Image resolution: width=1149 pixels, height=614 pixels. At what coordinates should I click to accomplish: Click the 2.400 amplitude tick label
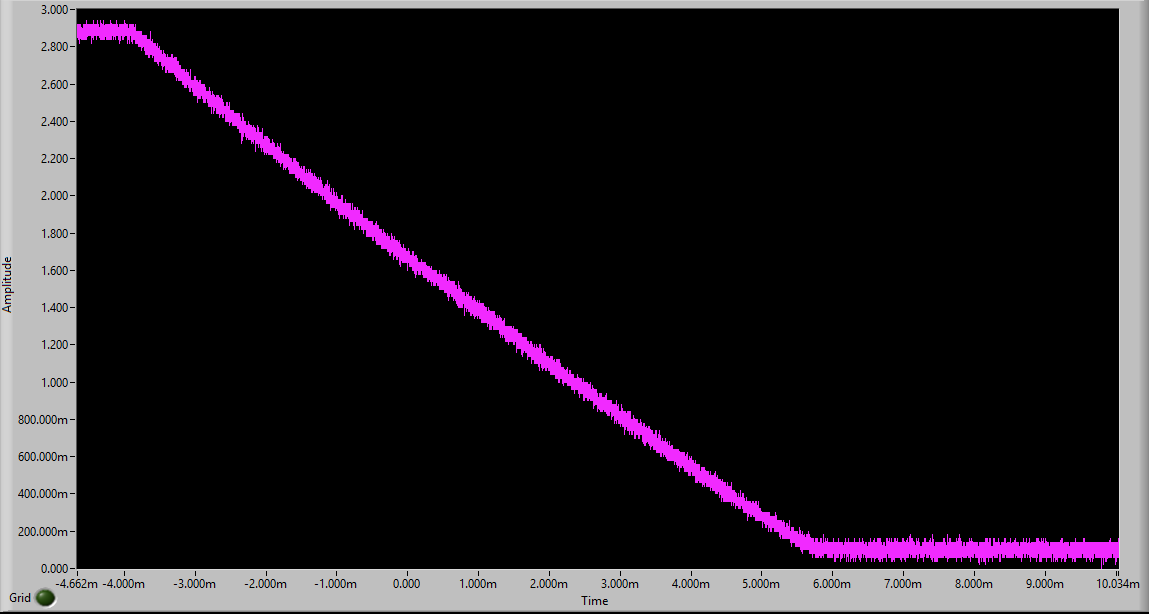[54, 122]
